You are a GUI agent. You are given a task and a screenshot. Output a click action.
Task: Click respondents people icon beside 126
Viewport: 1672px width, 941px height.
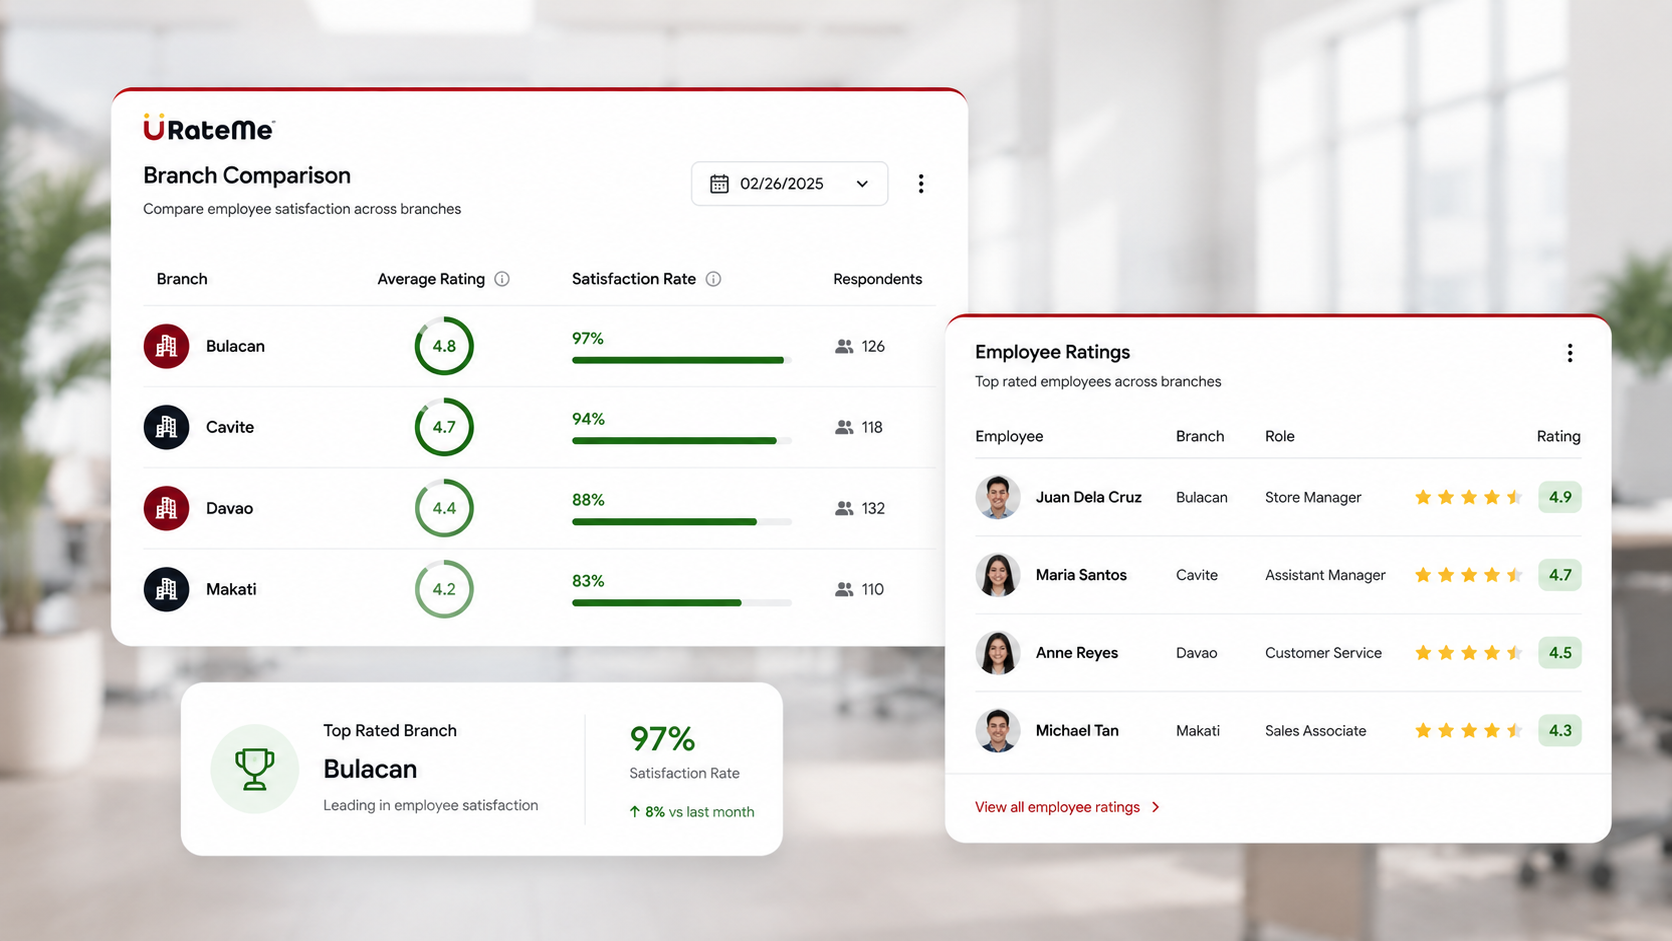click(x=844, y=346)
